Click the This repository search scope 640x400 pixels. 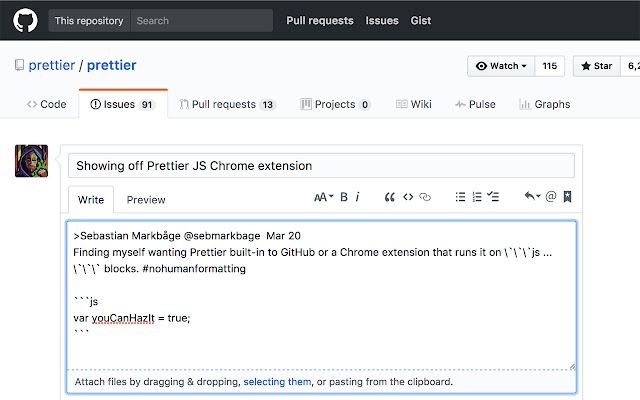click(x=89, y=20)
